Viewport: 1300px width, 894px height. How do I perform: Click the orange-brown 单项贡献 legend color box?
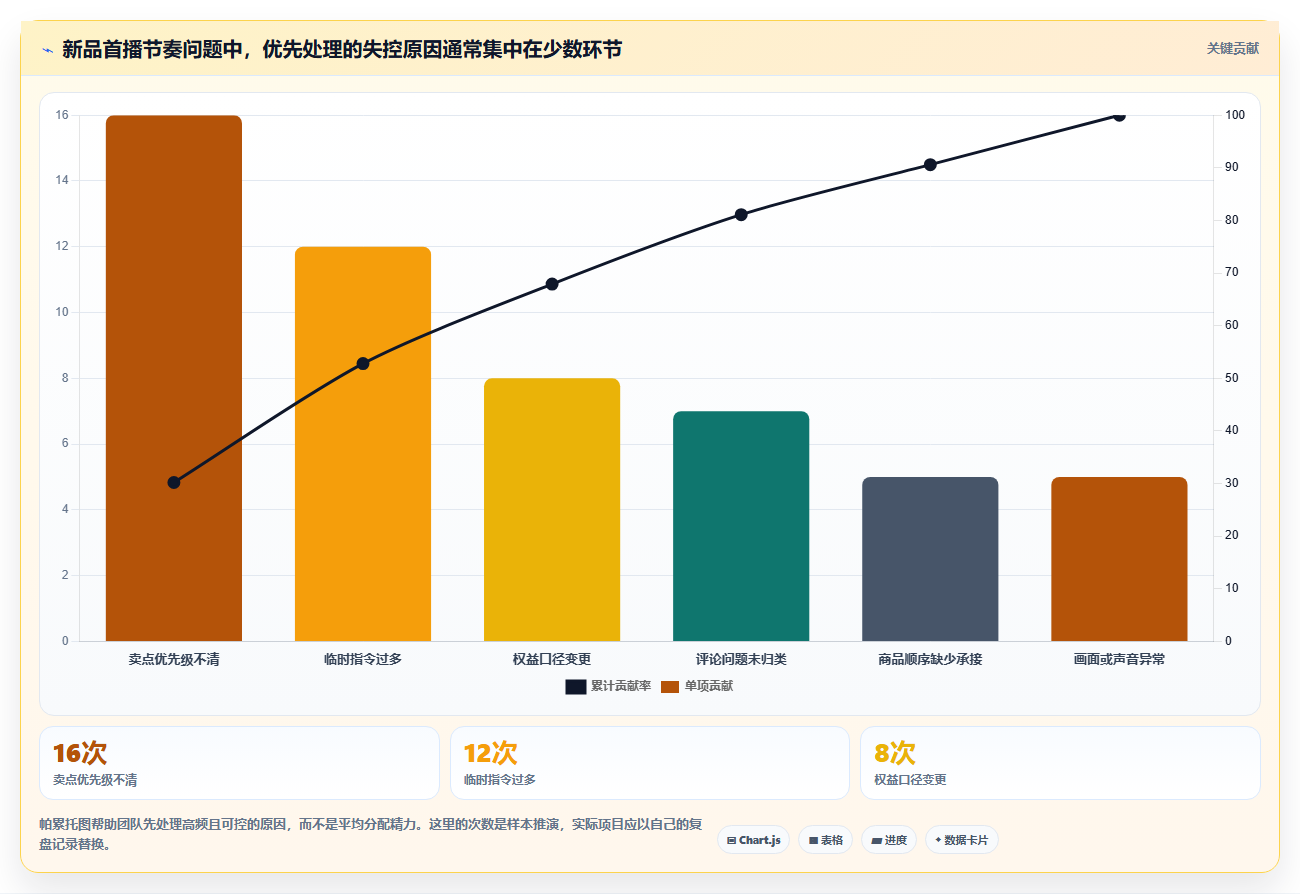coord(670,687)
